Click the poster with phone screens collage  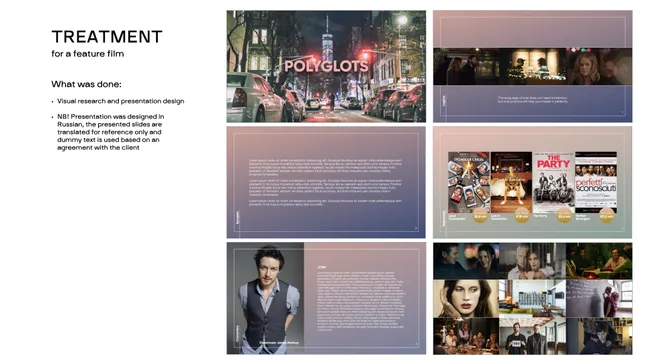click(469, 182)
